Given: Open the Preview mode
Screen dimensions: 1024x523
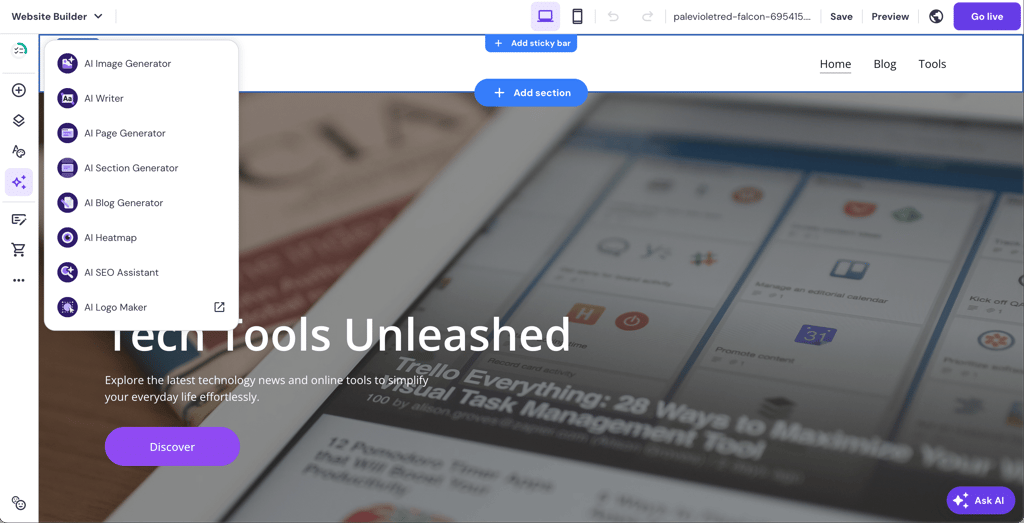Looking at the screenshot, I should (890, 16).
